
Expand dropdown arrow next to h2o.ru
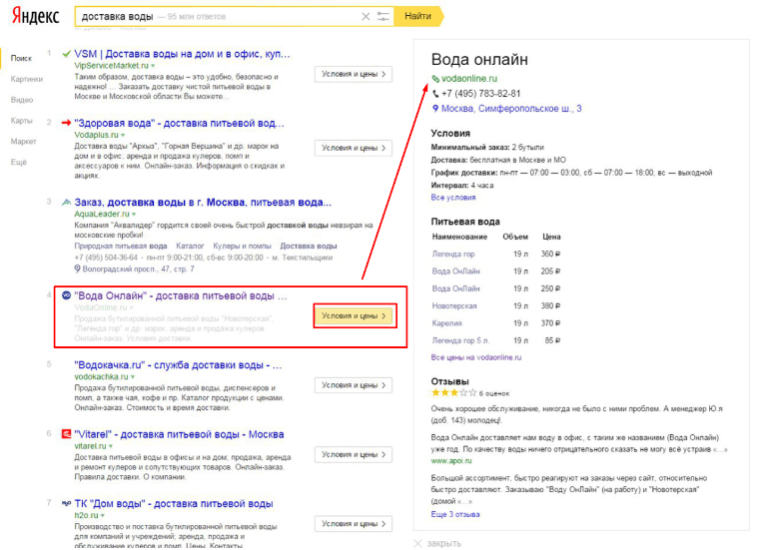click(x=103, y=516)
